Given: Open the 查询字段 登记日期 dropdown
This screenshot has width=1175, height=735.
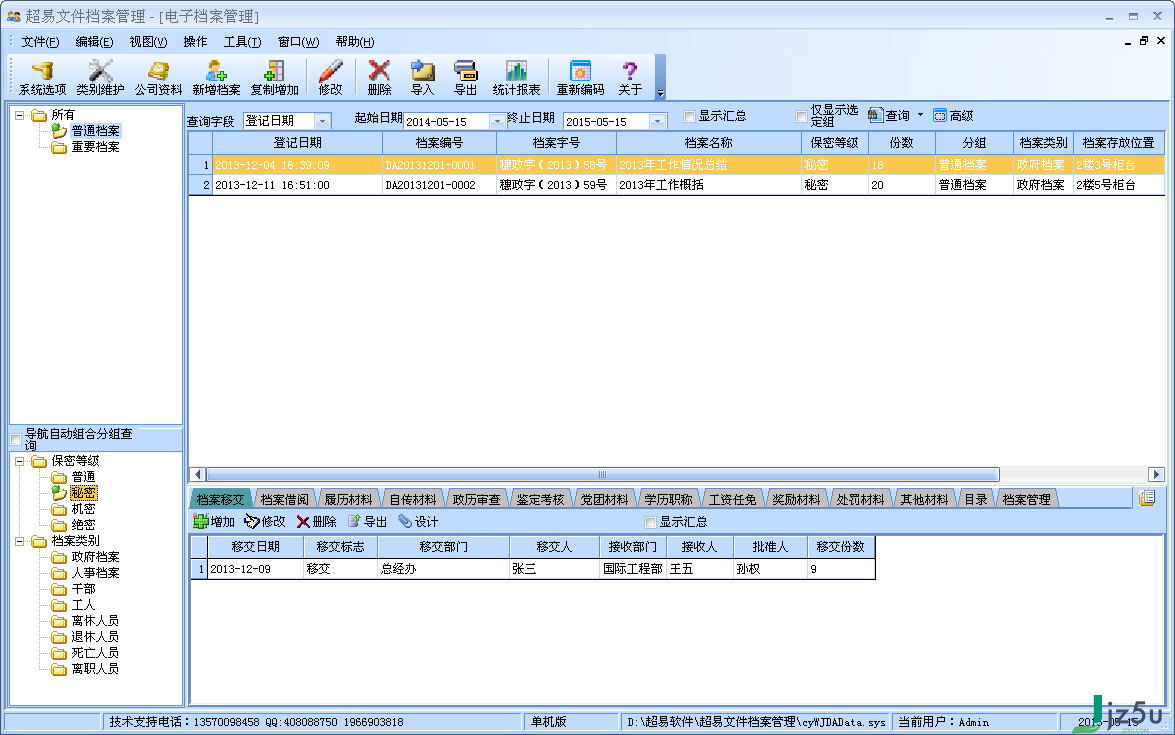Looking at the screenshot, I should tap(323, 121).
